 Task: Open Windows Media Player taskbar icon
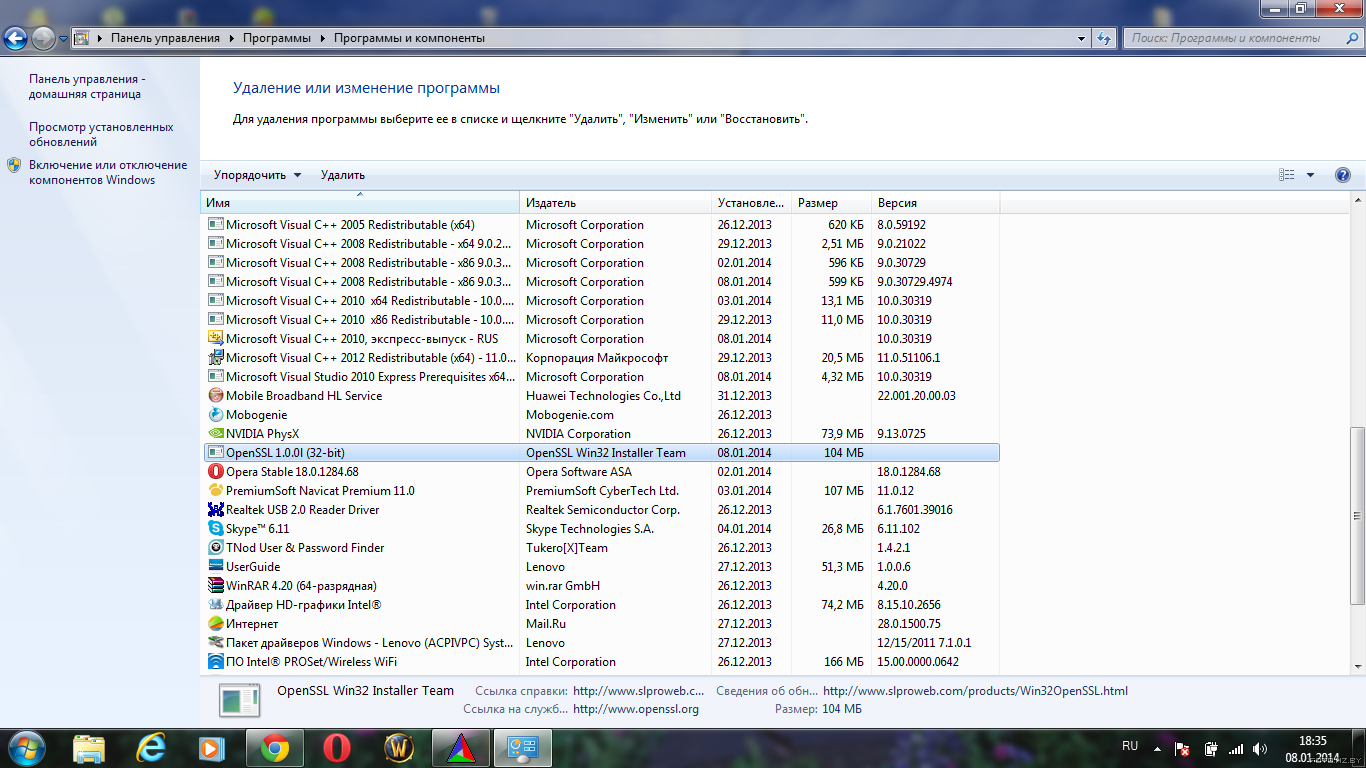[x=211, y=747]
